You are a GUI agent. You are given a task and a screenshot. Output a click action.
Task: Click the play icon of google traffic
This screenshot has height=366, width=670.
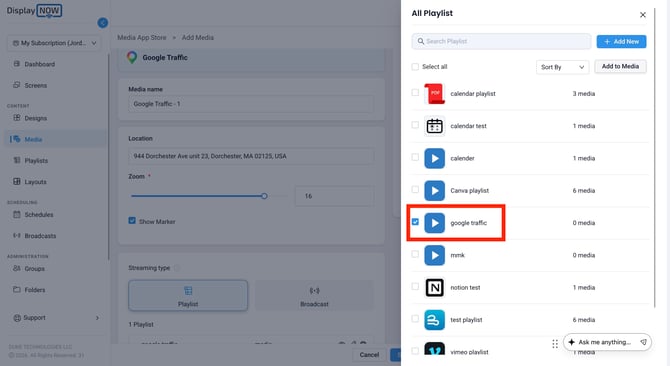(435, 223)
